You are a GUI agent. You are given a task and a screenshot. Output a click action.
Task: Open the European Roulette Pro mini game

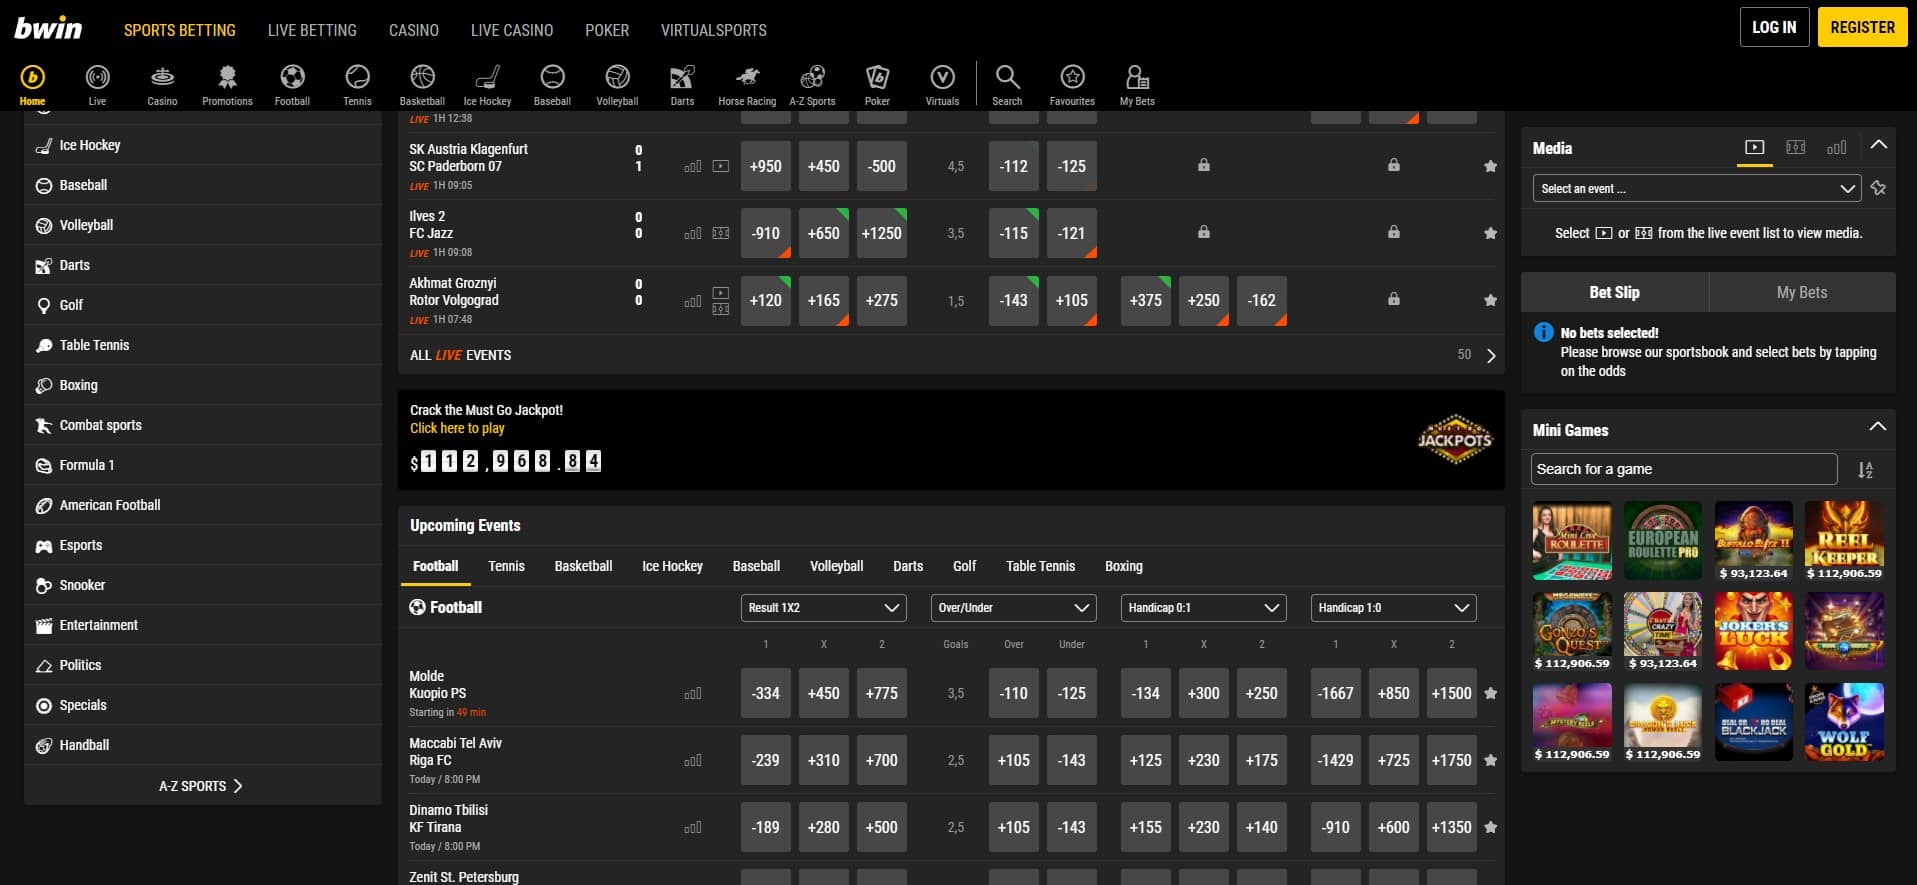(x=1663, y=540)
